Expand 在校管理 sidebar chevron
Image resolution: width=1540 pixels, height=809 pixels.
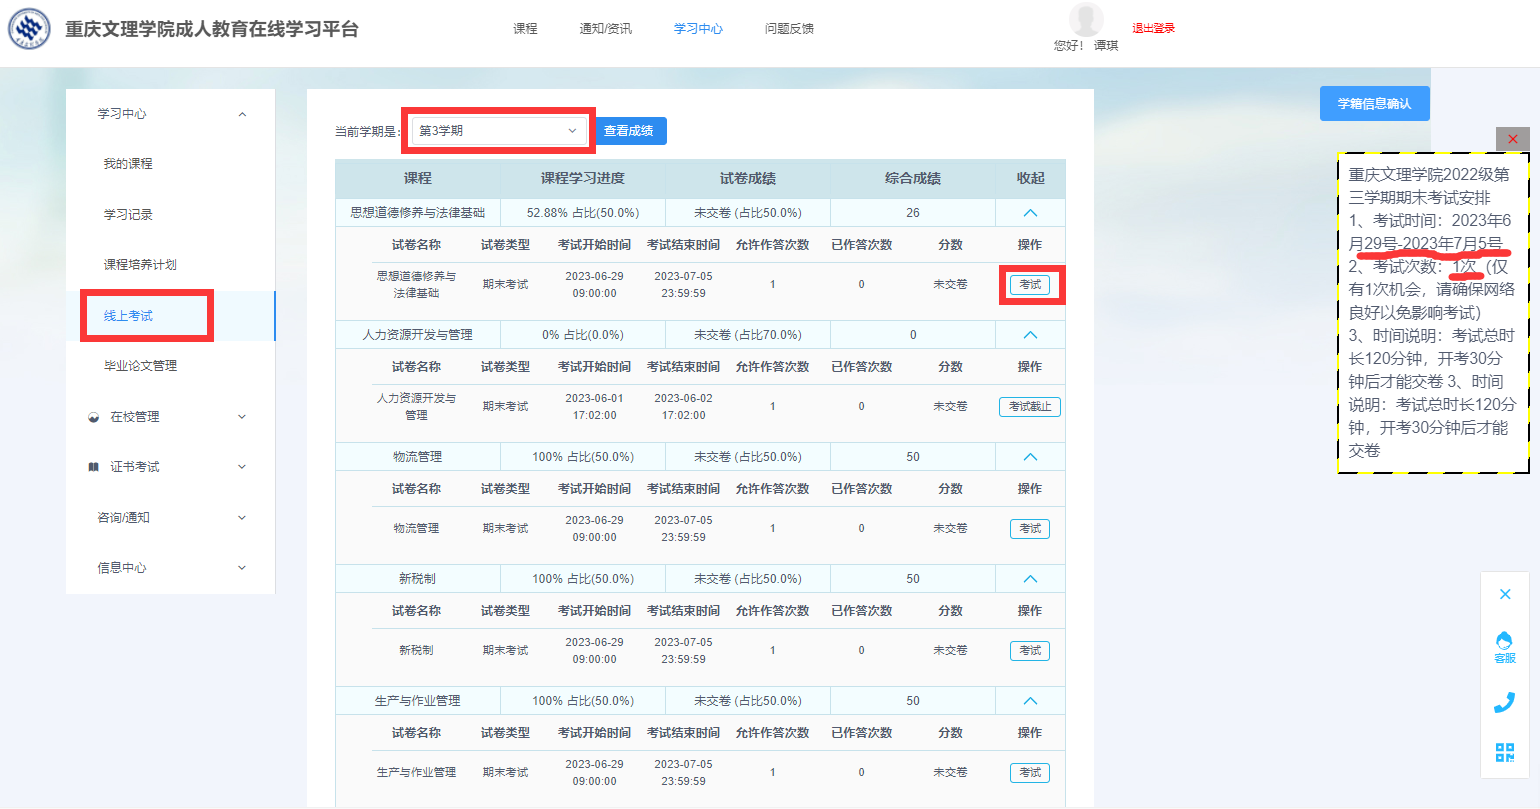coord(242,417)
